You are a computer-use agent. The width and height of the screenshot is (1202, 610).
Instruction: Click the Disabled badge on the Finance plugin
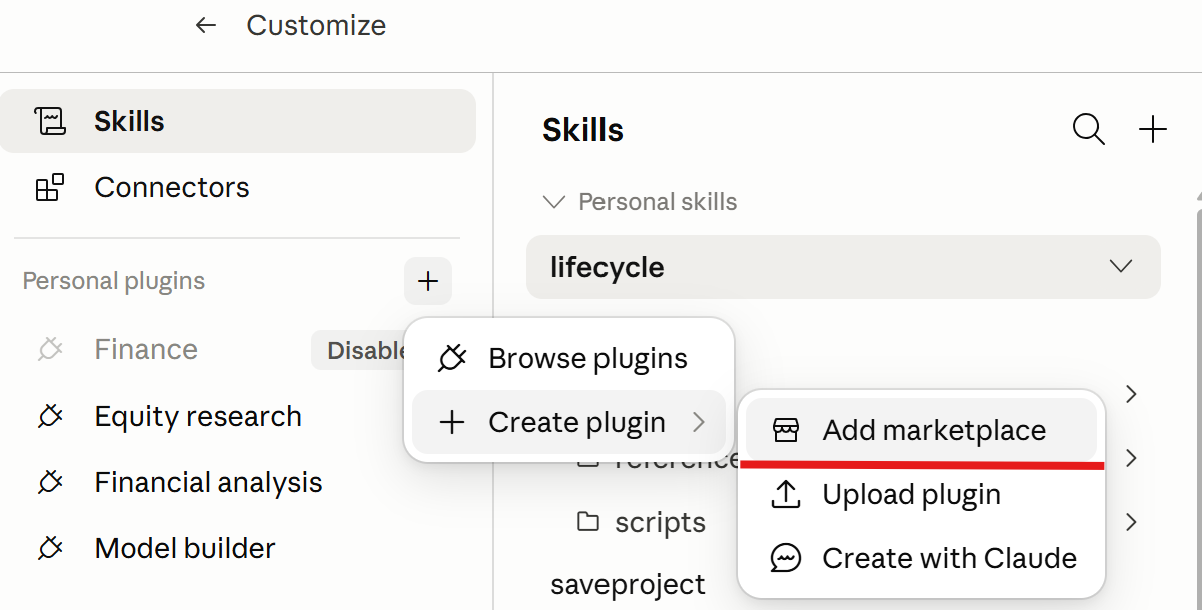click(360, 350)
